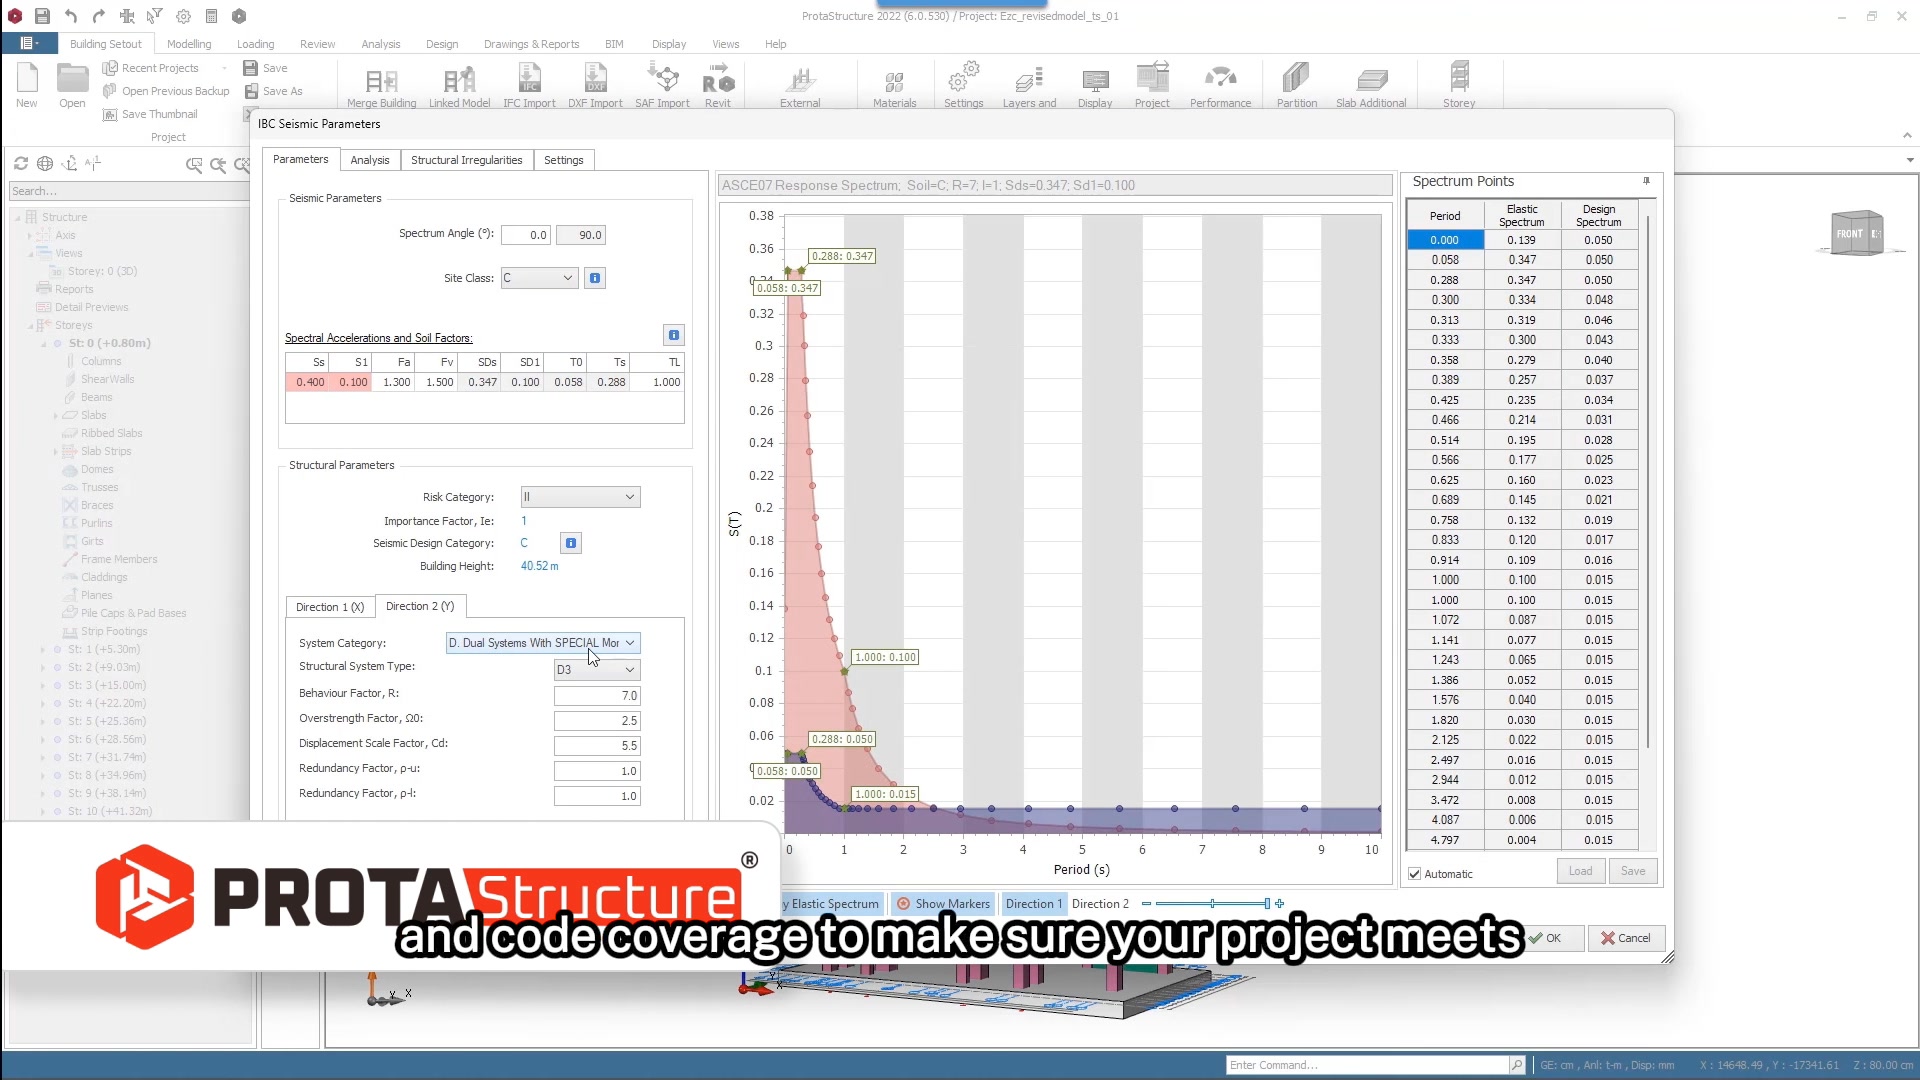Confirm the dialog with OK

(1546, 938)
